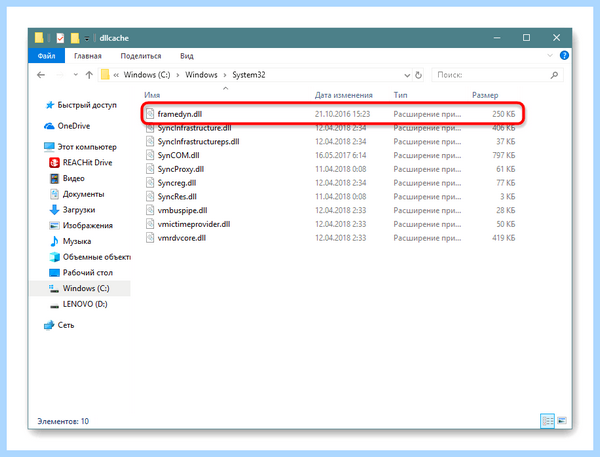This screenshot has width=600, height=457.
Task: Click into the Поиск search field
Action: pos(497,75)
